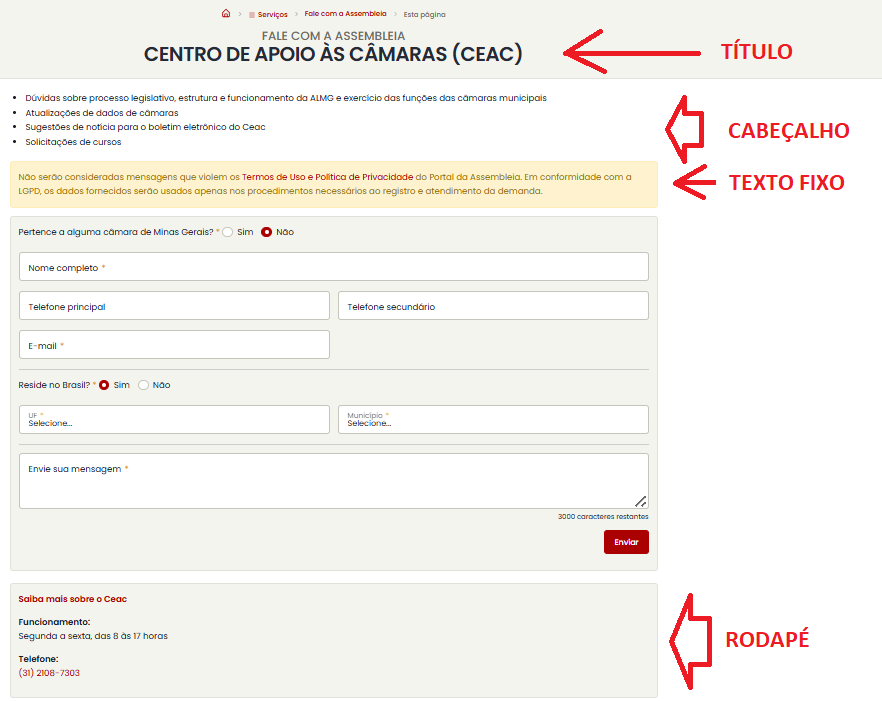Image resolution: width=882 pixels, height=701 pixels.
Task: Choose Sim for Reside no Brasil
Action: point(104,385)
